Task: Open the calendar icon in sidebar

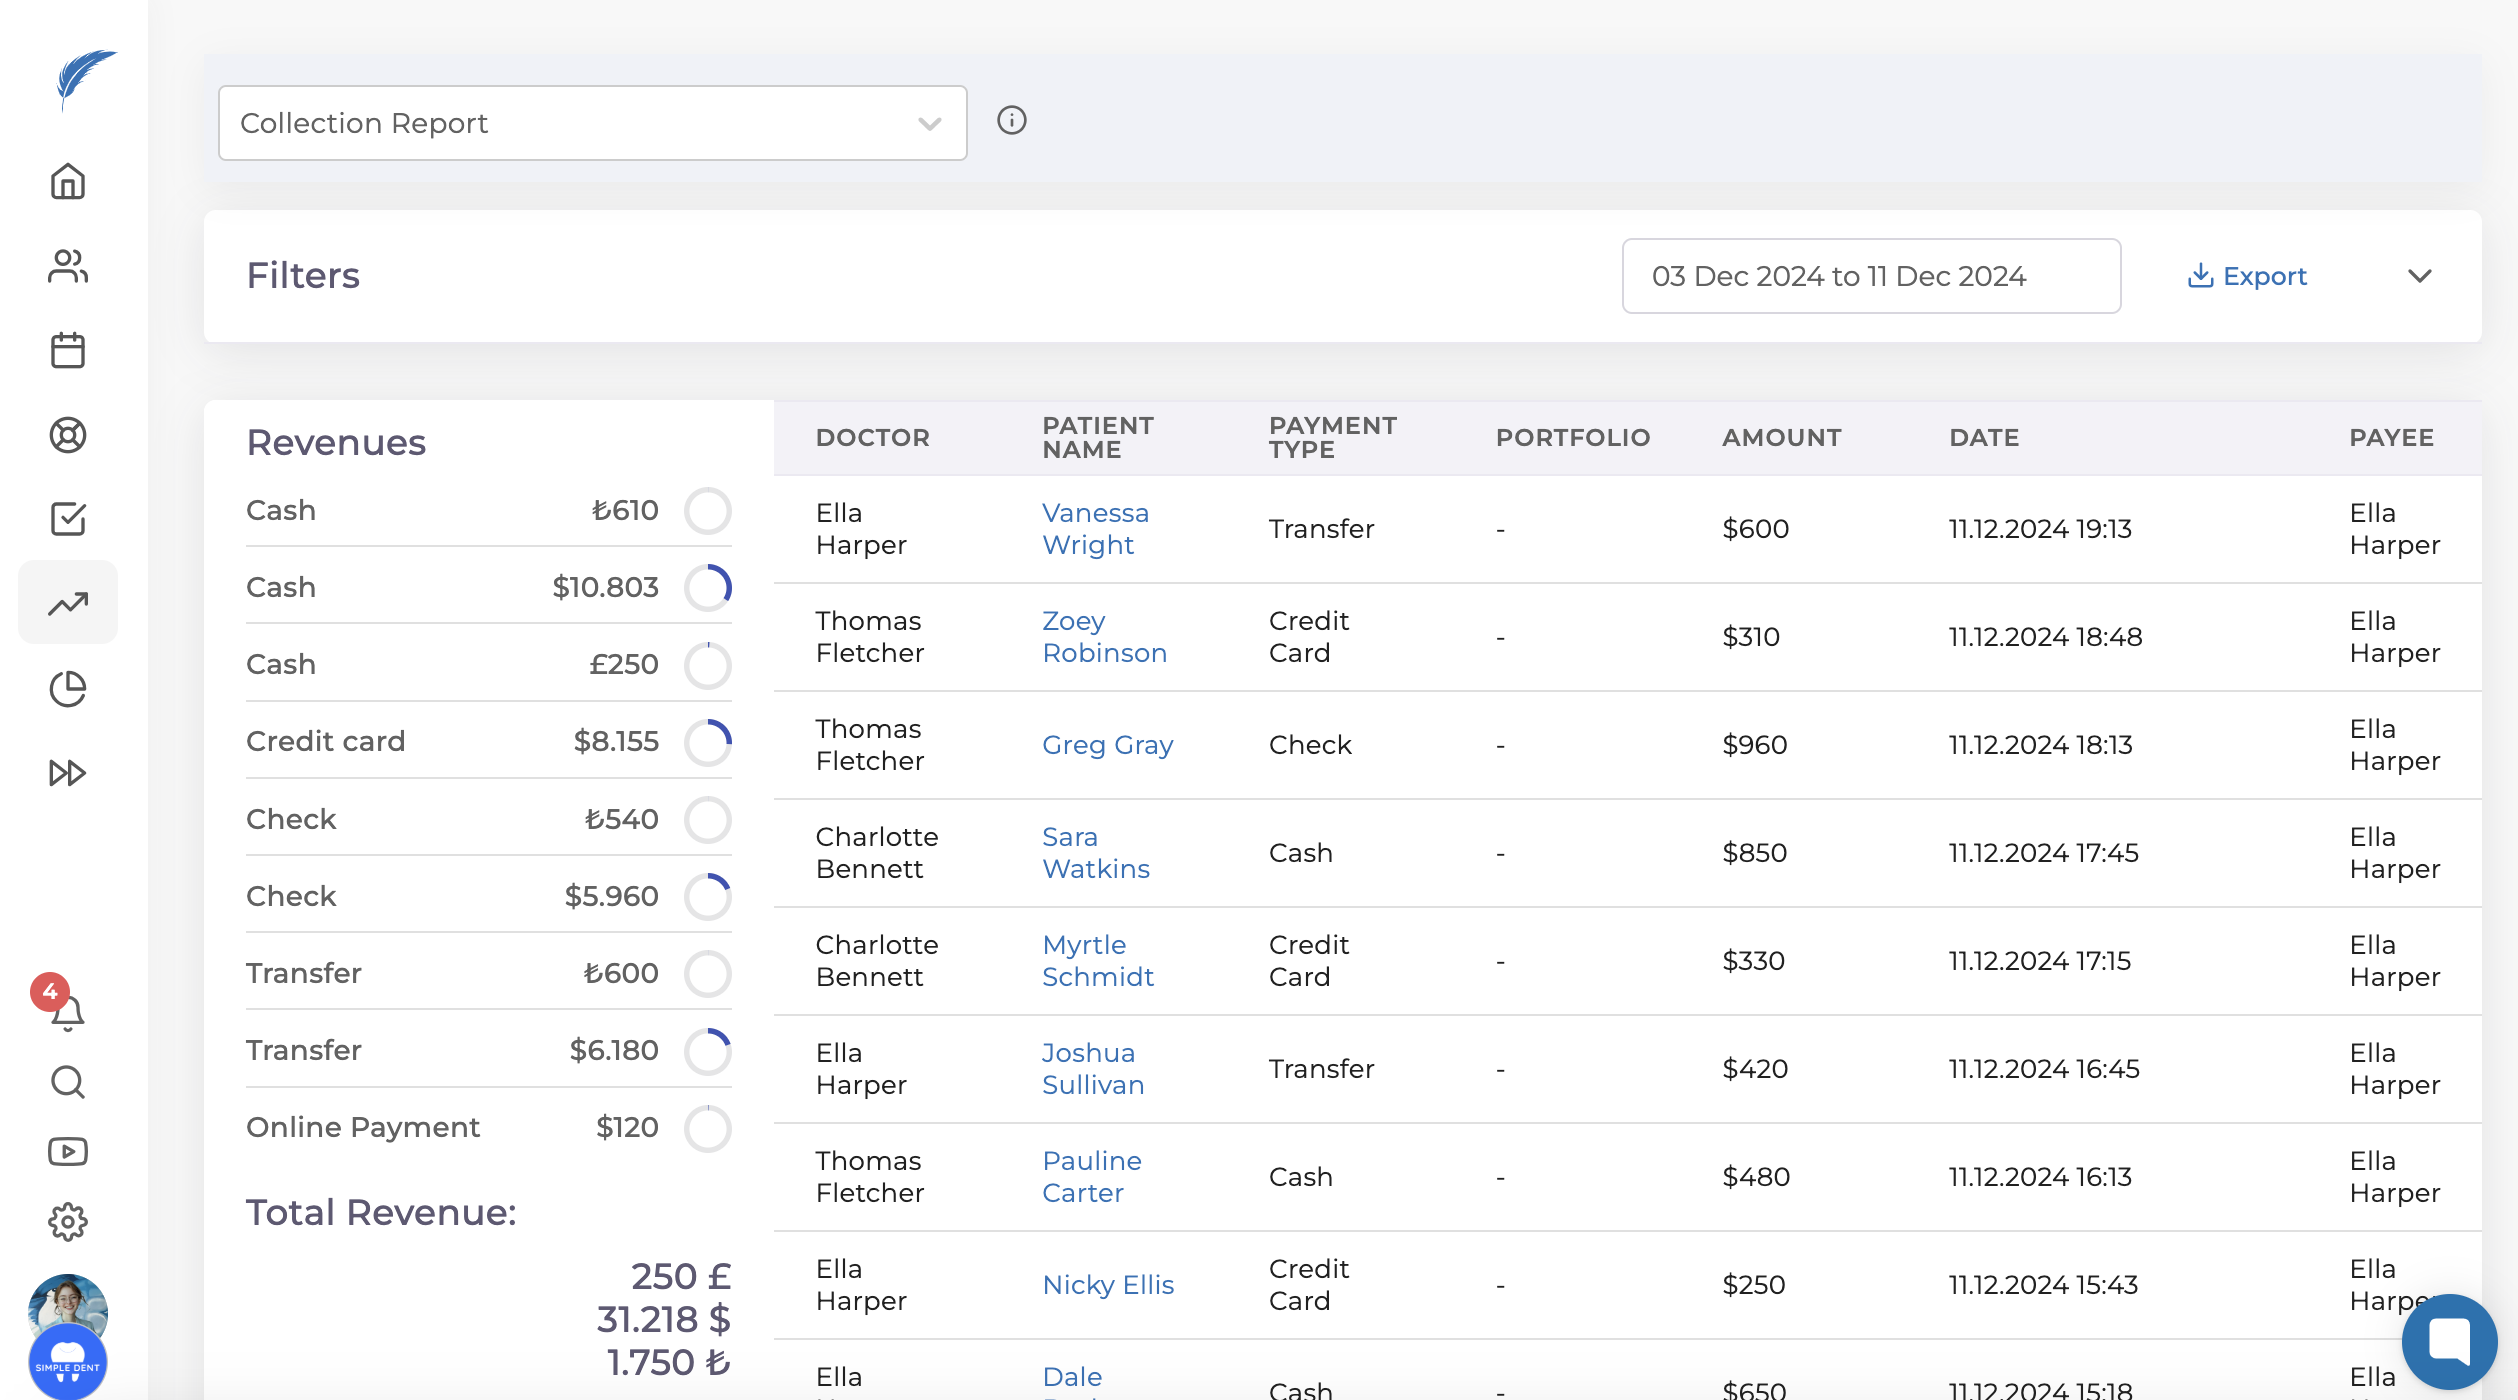Action: (x=68, y=350)
